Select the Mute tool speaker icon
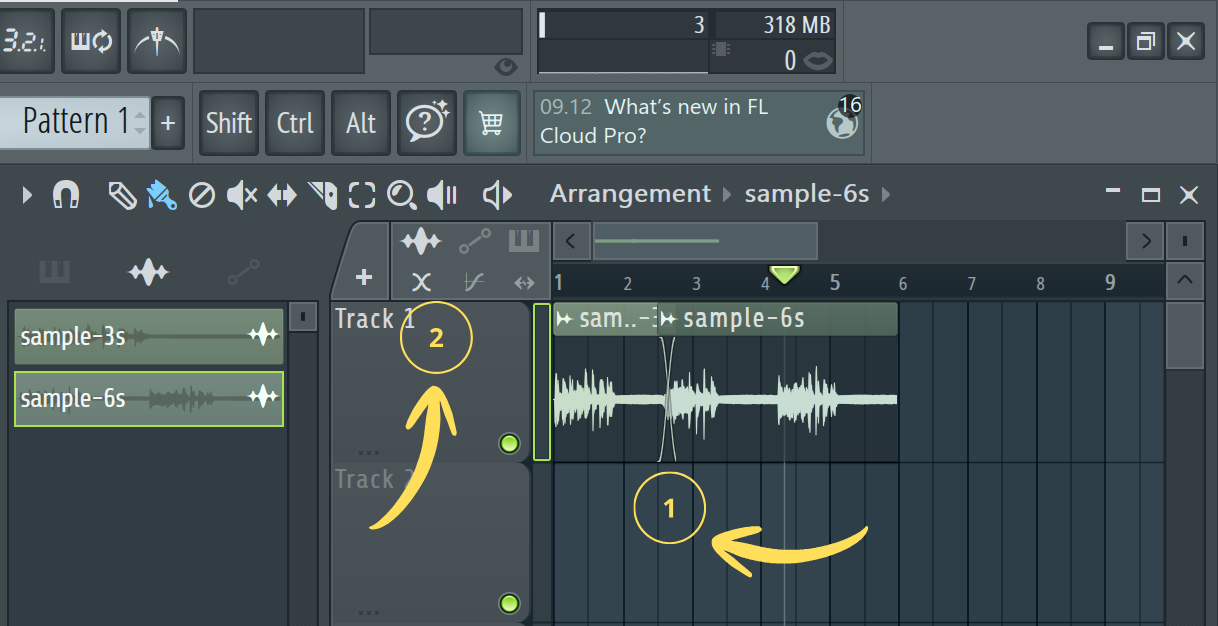 [241, 195]
